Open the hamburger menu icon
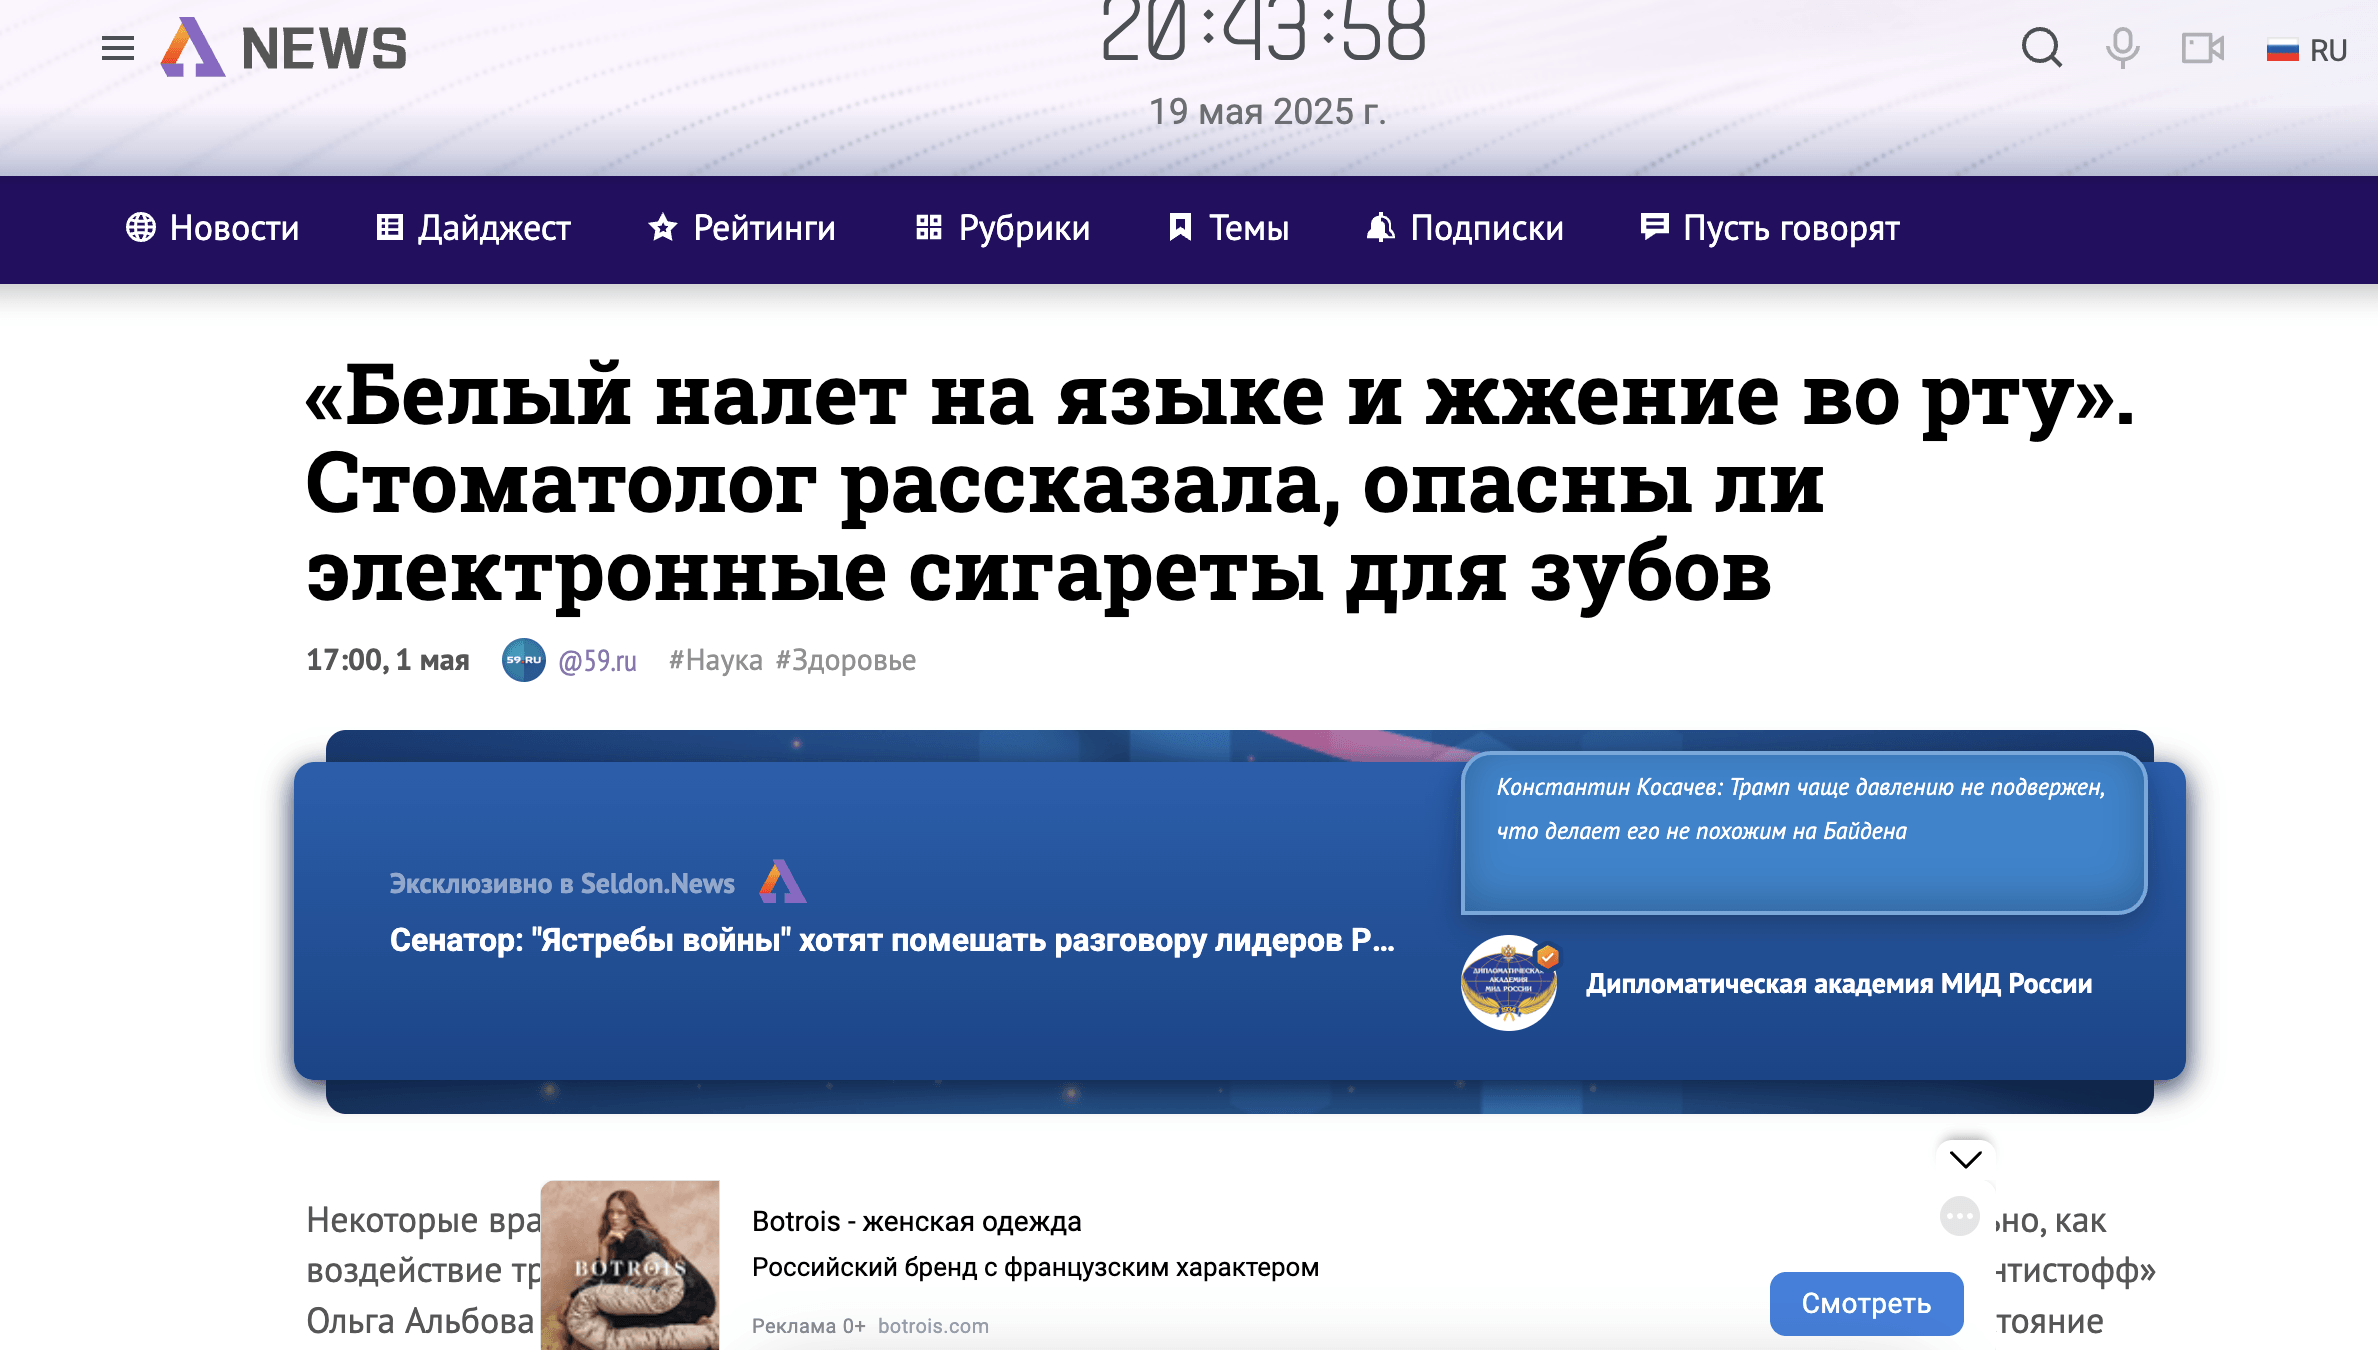Screen dimensions: 2378x1350 (118, 48)
